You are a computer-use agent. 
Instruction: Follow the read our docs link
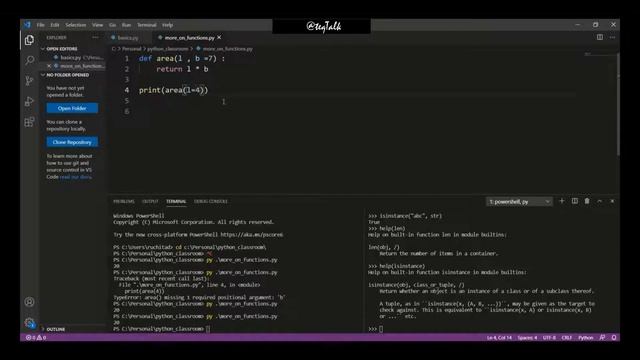(76, 177)
